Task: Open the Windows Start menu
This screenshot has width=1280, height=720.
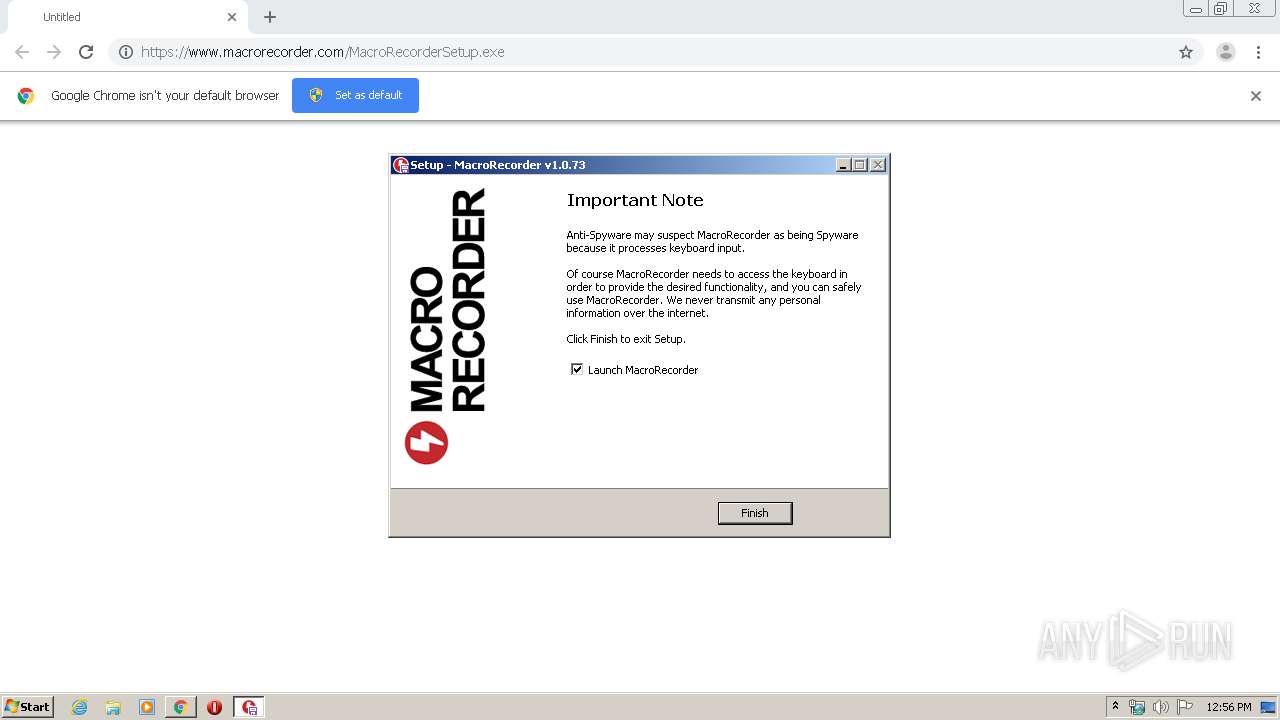Action: tap(28, 707)
